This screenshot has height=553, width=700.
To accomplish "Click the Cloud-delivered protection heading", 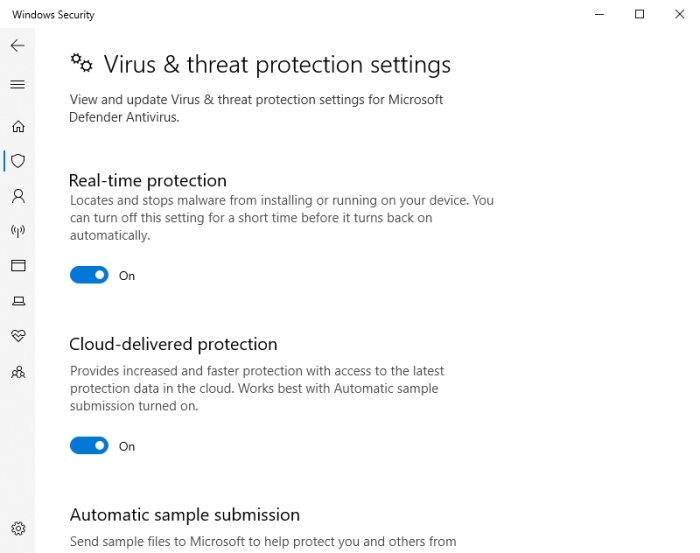I will pos(173,344).
